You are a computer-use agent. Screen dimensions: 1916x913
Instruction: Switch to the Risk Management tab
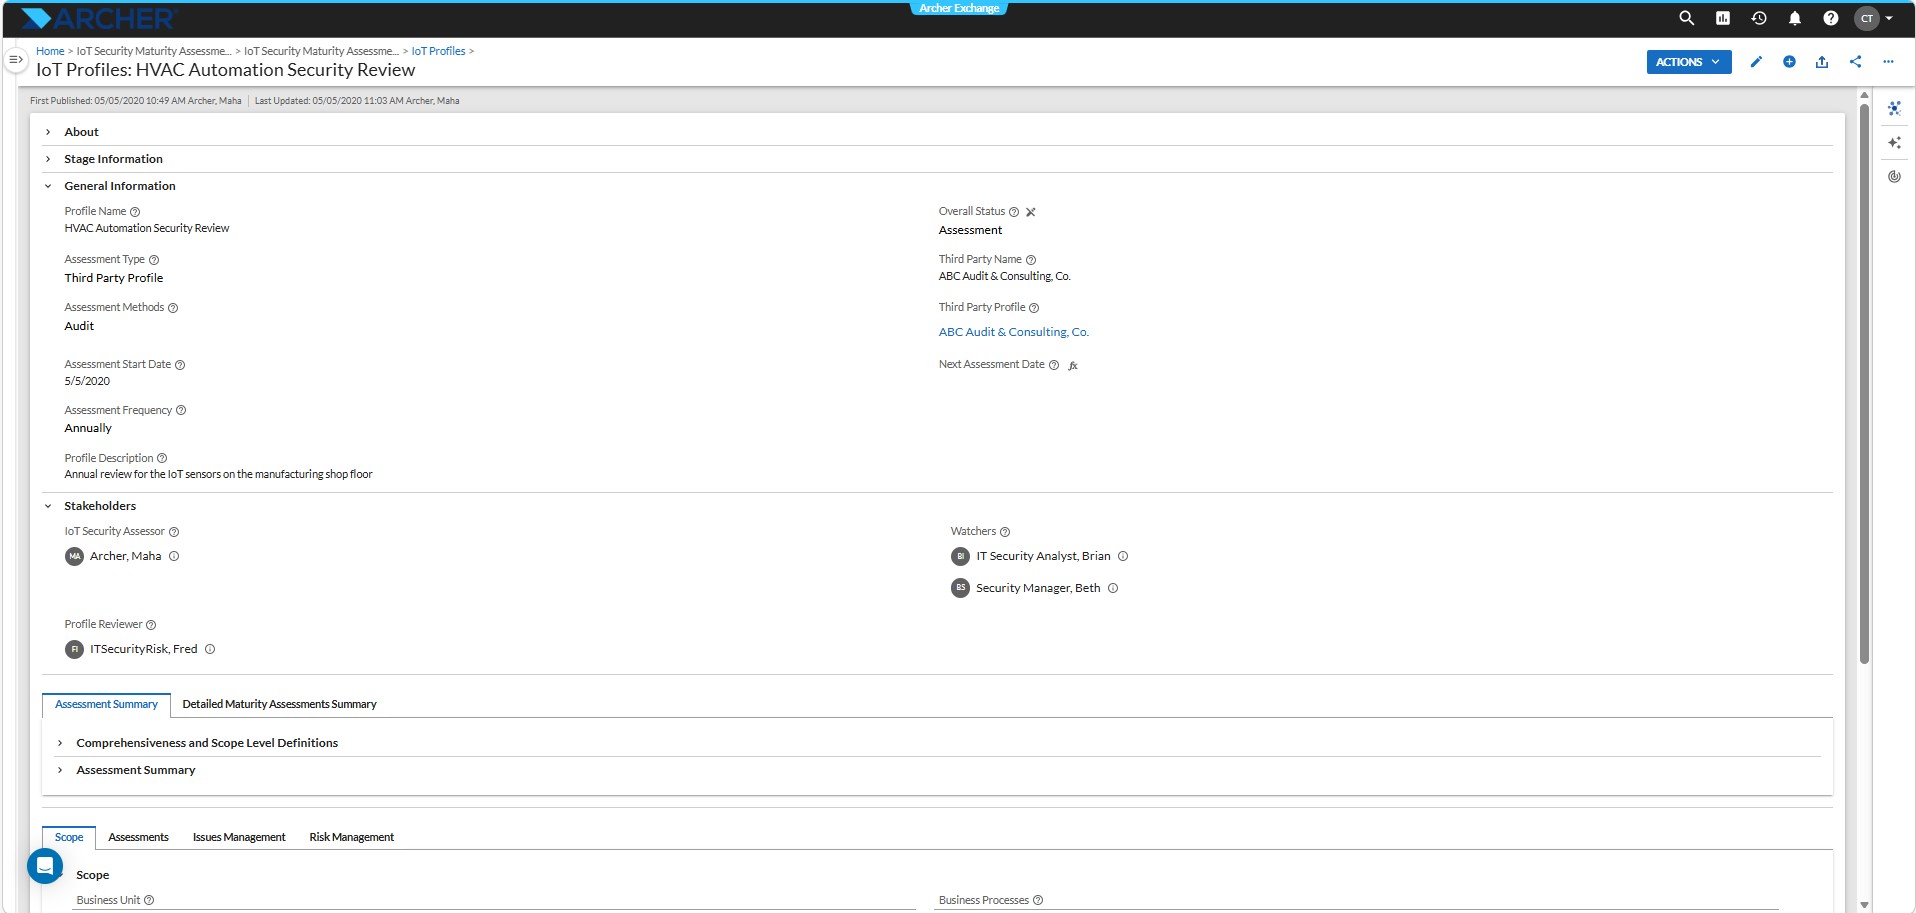(351, 837)
